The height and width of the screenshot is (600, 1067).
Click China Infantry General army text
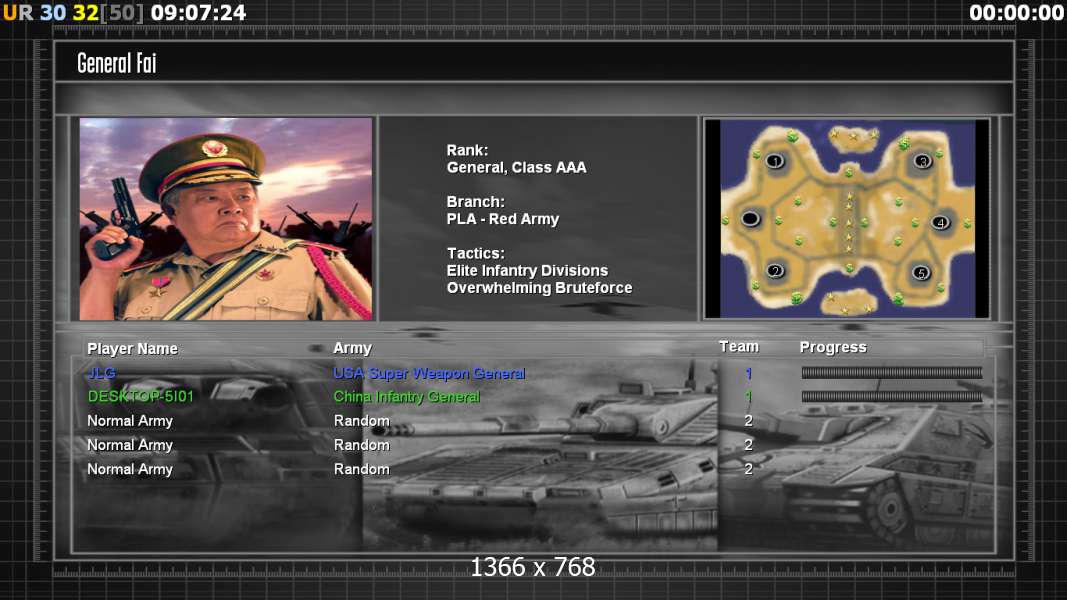406,397
